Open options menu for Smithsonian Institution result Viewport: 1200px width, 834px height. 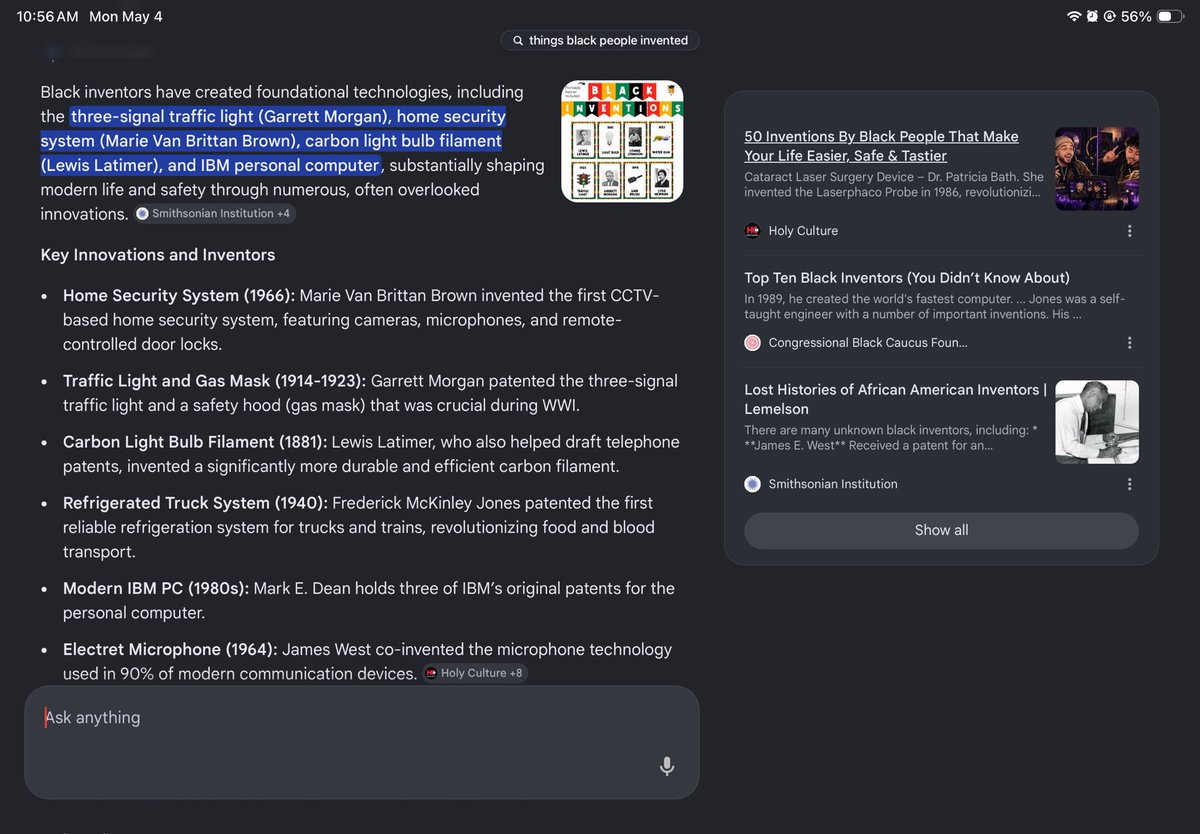pyautogui.click(x=1129, y=484)
